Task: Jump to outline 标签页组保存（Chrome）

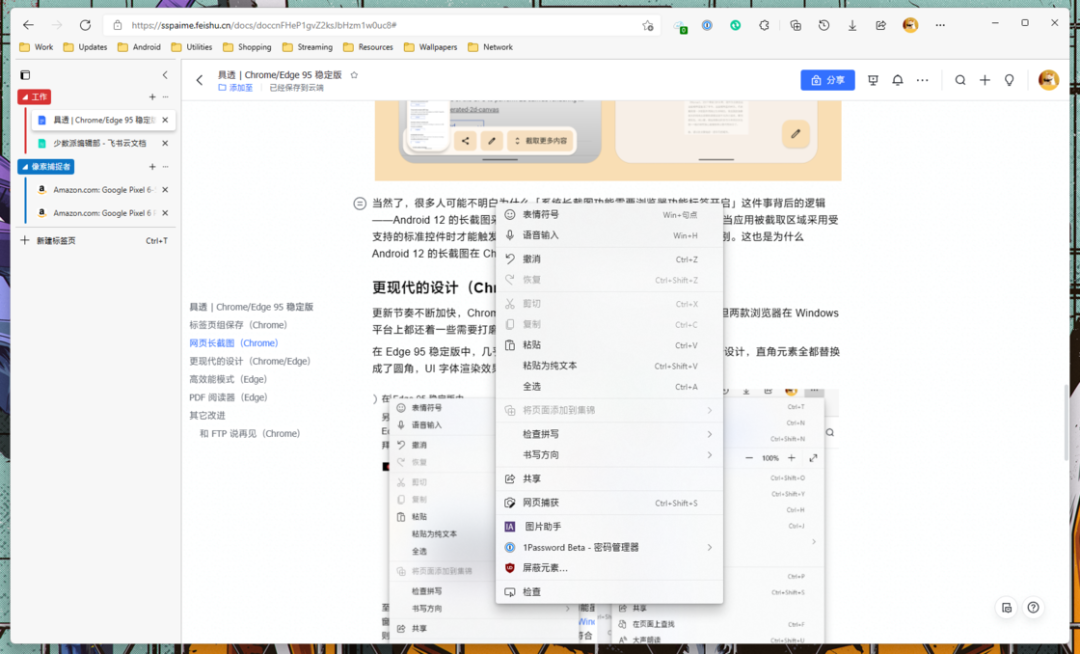Action: pos(238,325)
